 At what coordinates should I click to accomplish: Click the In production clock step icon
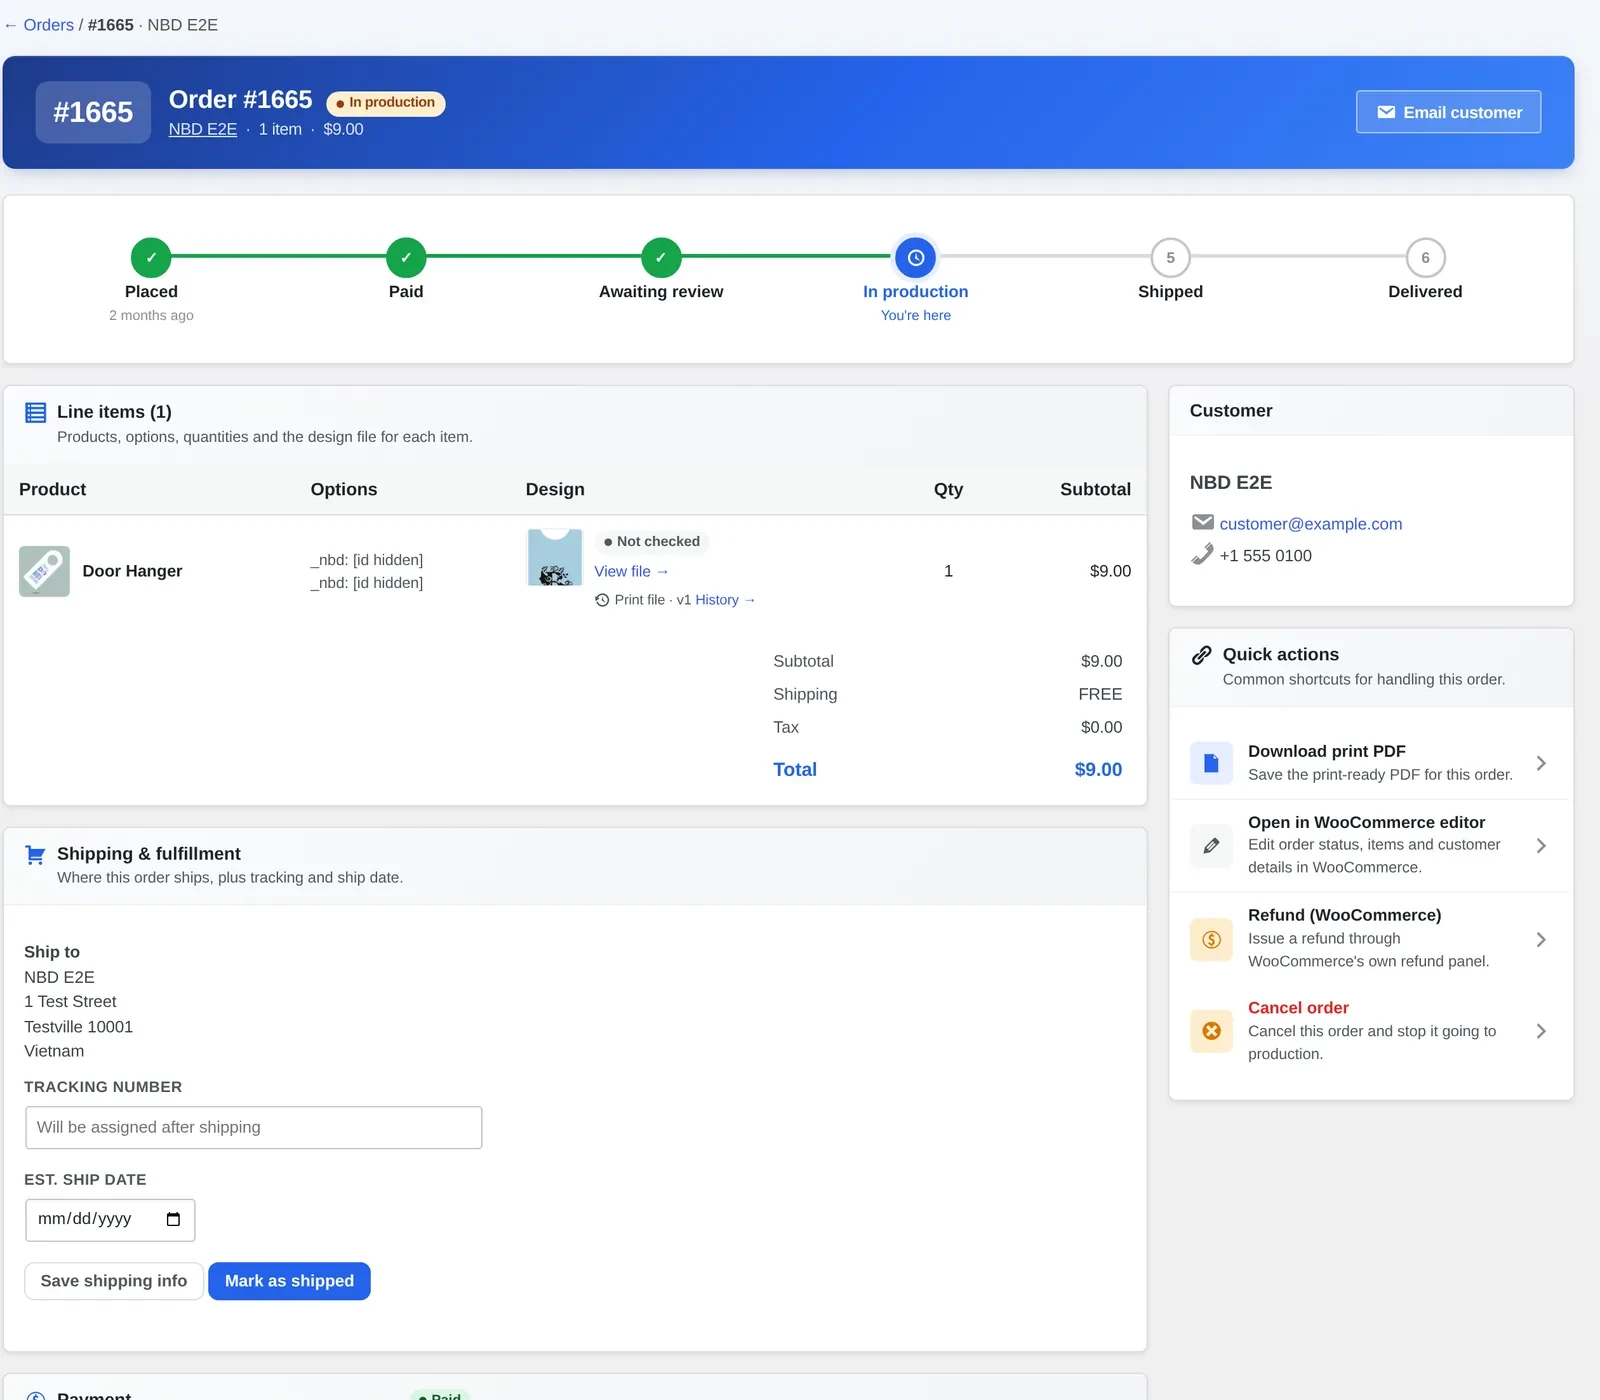[916, 258]
